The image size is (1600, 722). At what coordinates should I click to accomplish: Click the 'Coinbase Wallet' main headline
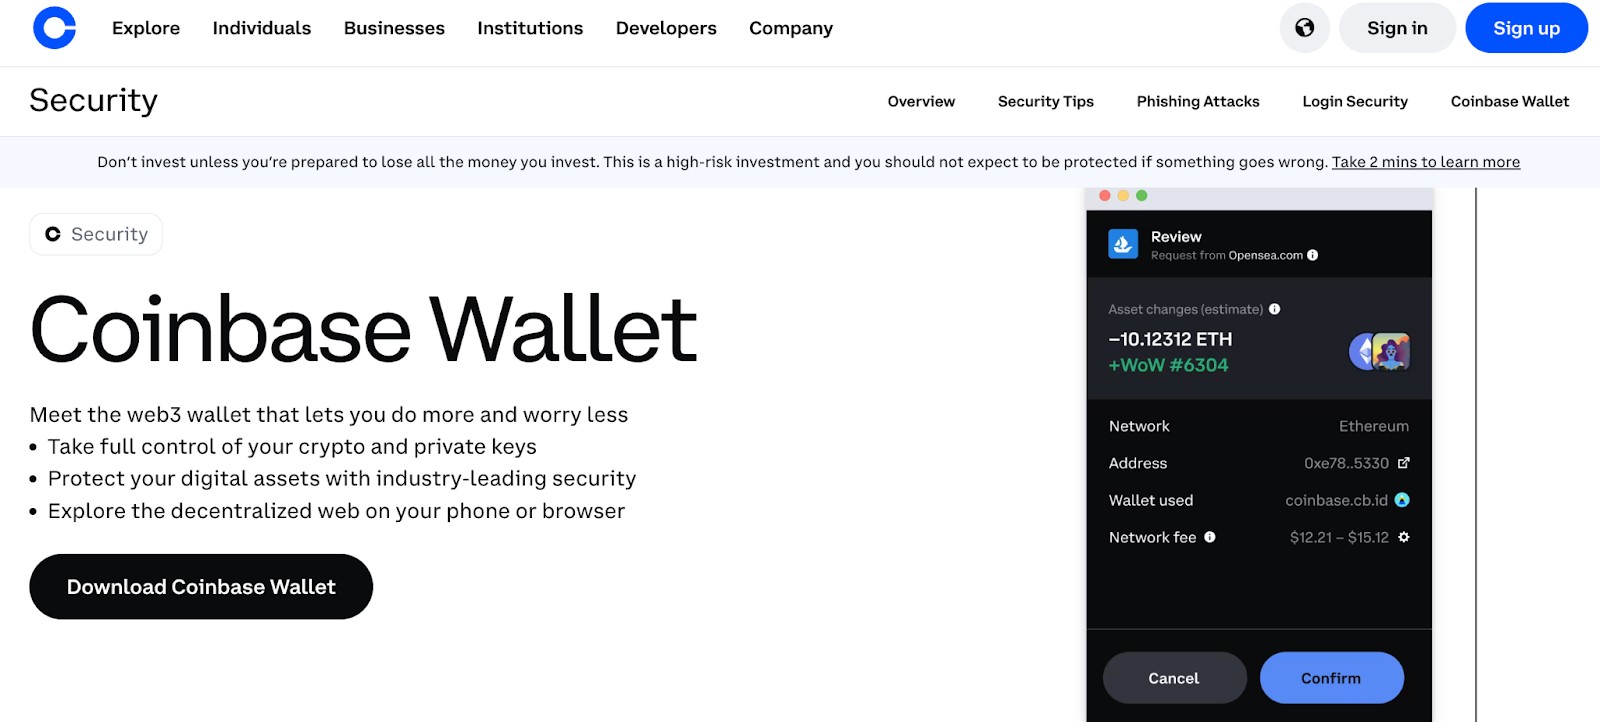click(364, 330)
